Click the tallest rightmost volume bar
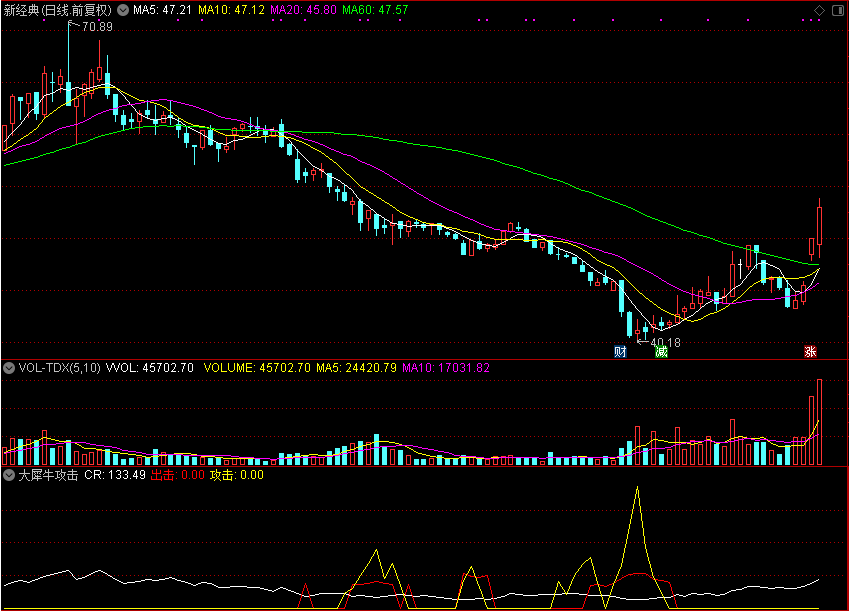 coord(819,422)
